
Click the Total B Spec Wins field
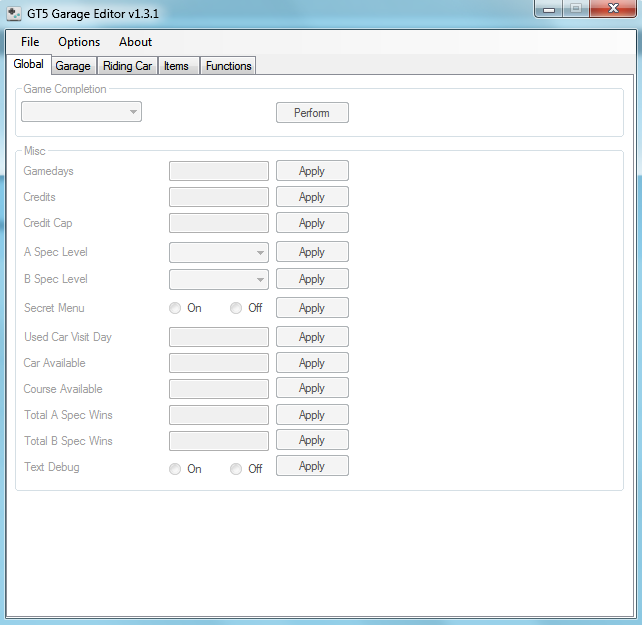coord(219,441)
